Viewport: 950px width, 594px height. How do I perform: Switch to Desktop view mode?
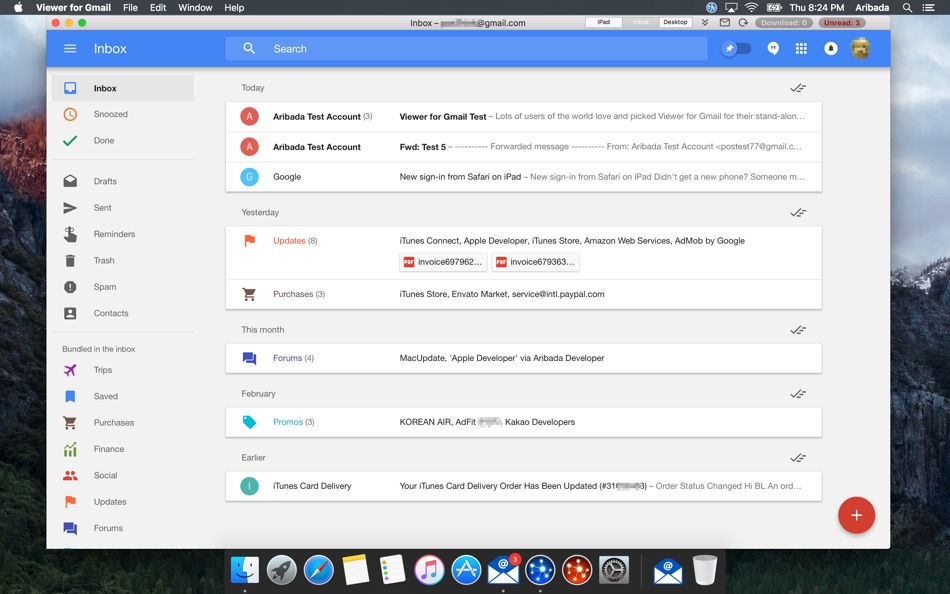(675, 22)
